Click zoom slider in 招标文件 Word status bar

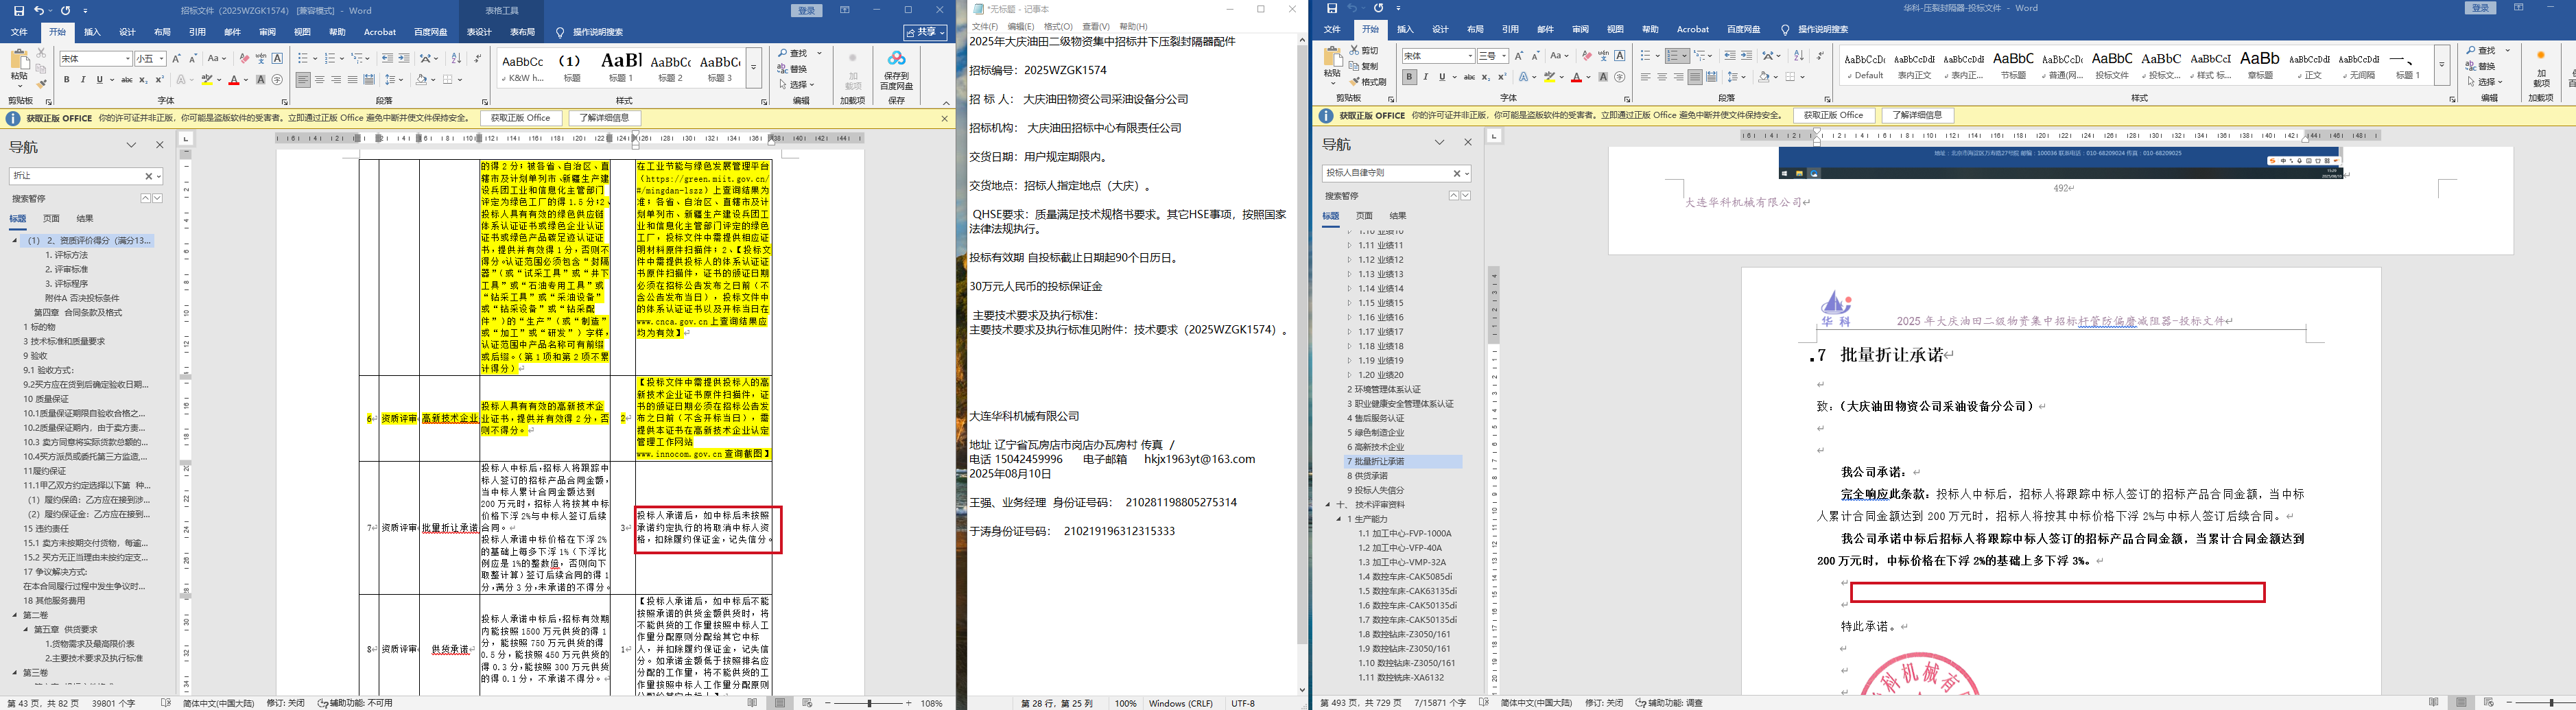point(869,703)
